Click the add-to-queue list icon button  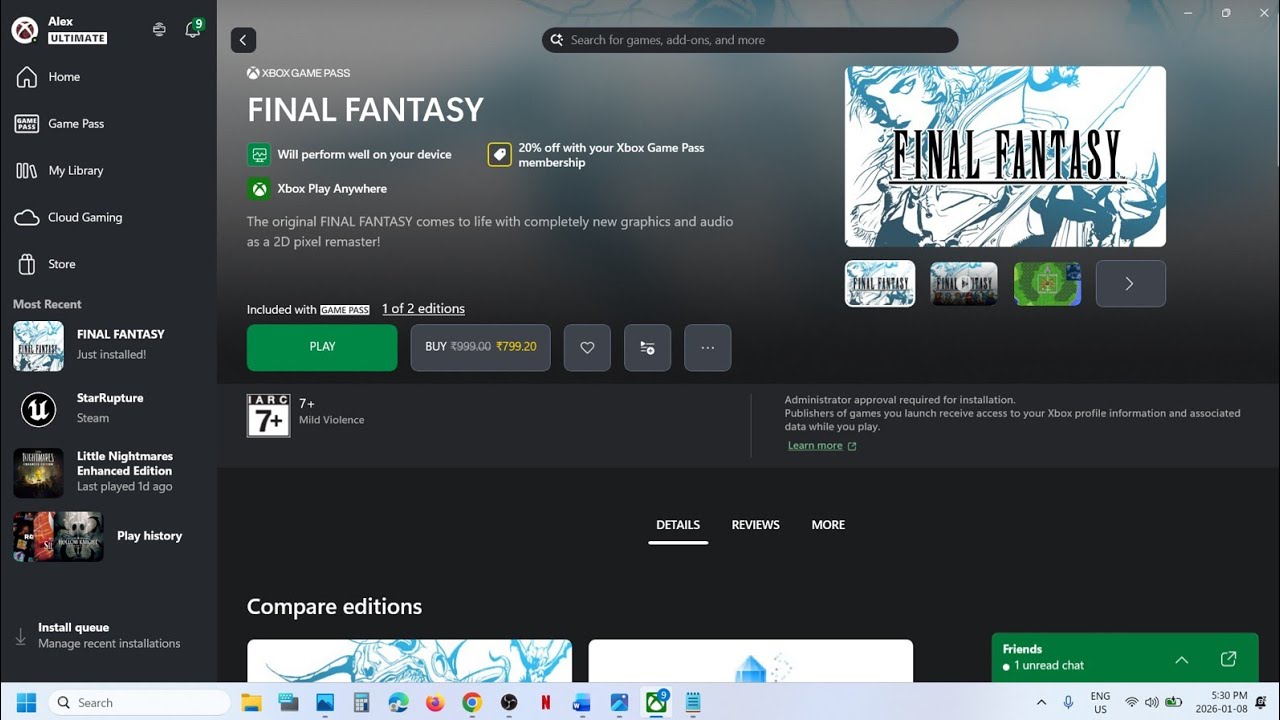[x=647, y=348]
